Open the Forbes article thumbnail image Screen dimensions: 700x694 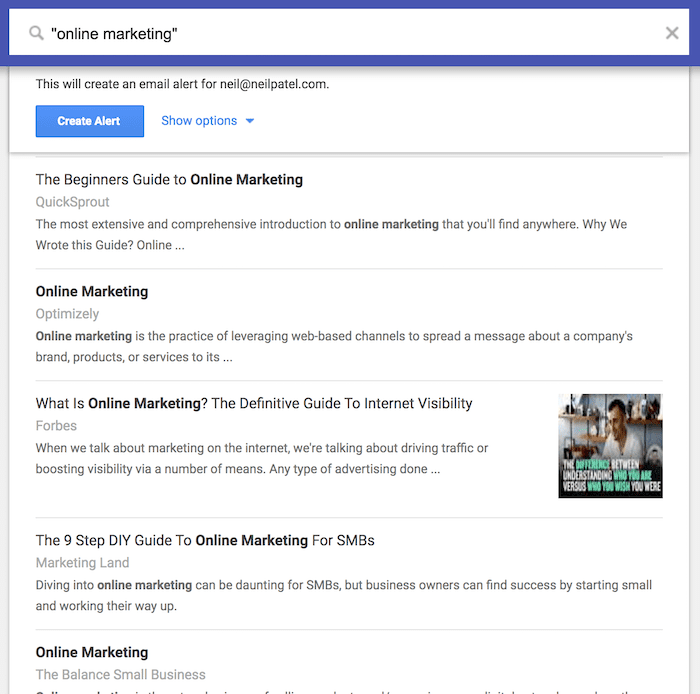(610, 446)
